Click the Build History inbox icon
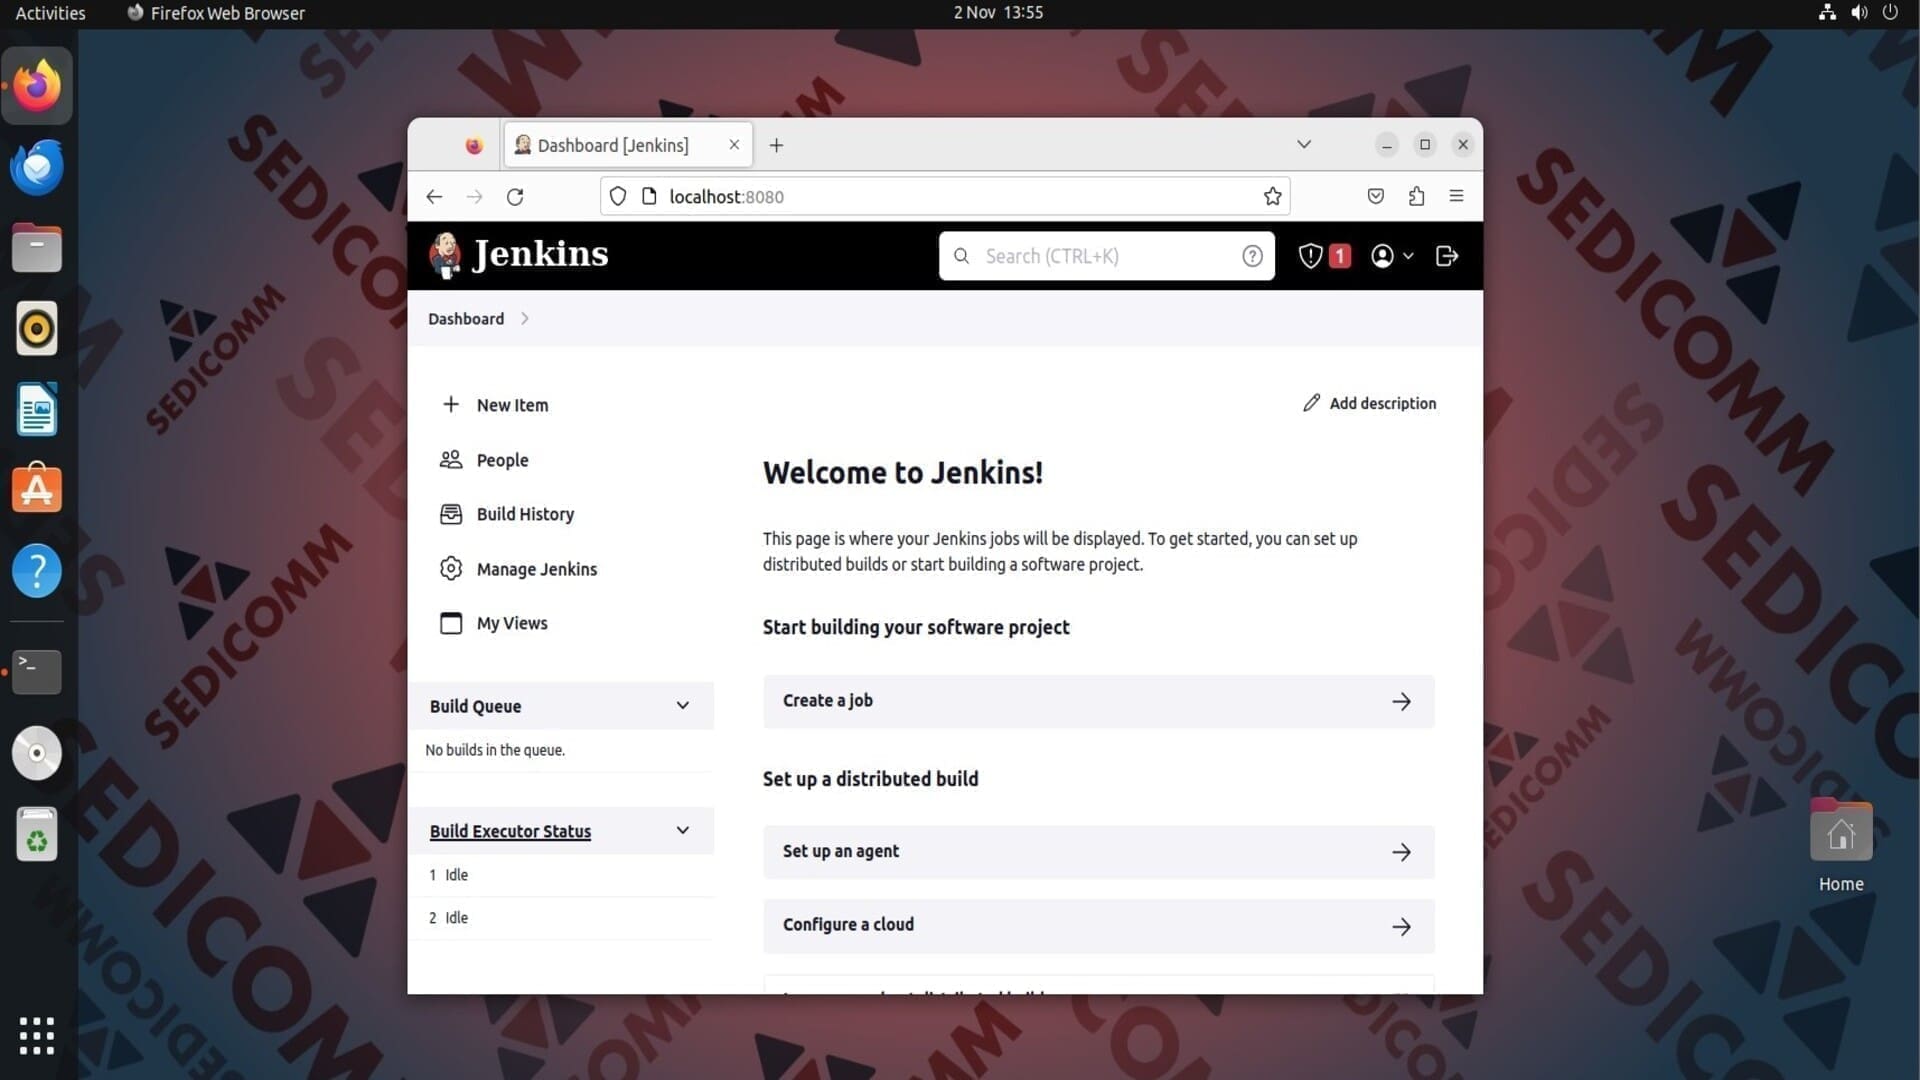The image size is (1920, 1080). pyautogui.click(x=451, y=514)
